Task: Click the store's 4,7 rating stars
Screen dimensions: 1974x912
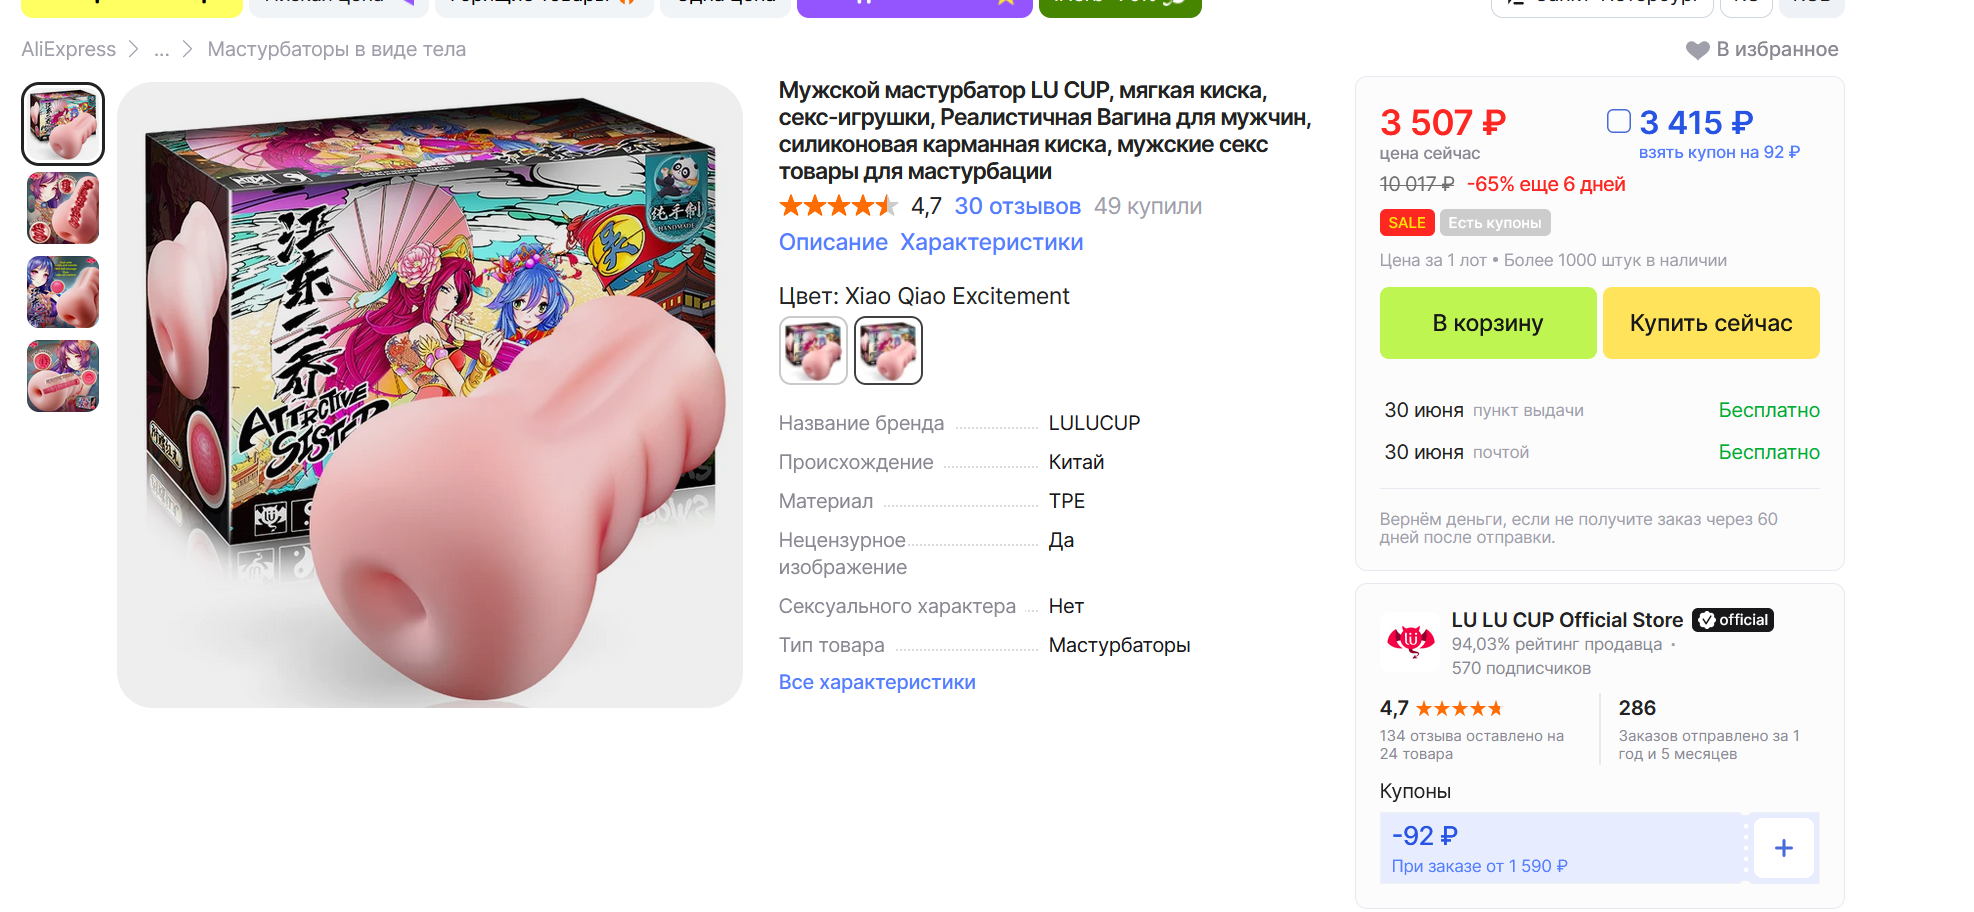Action: pos(1459,709)
